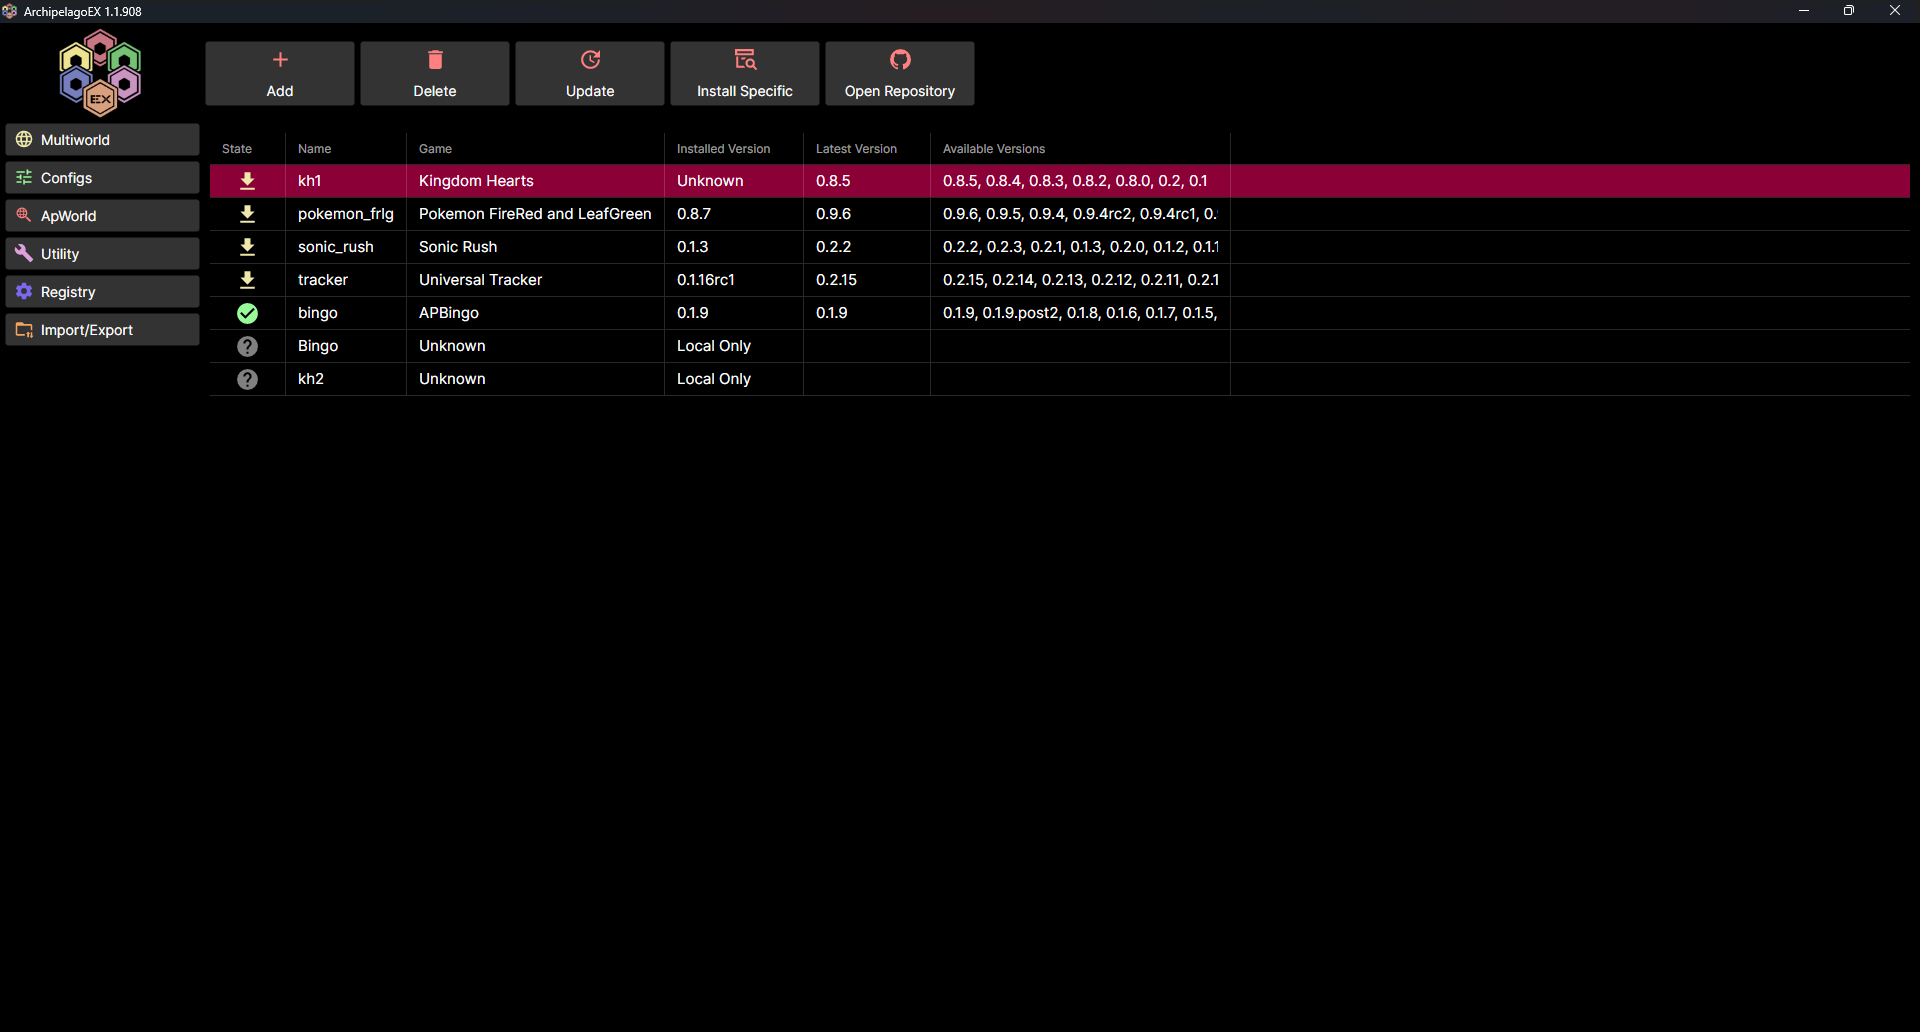
Task: Click the trash icon on Delete
Action: pos(435,60)
